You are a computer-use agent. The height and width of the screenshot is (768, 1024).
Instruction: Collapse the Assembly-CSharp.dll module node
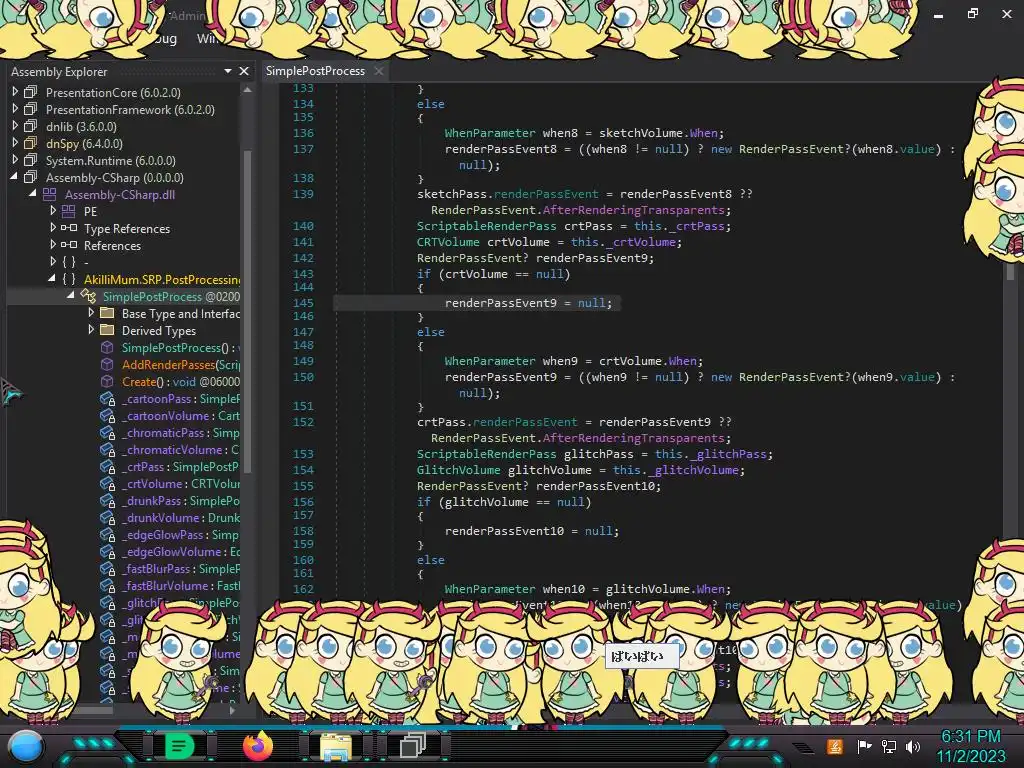click(x=33, y=194)
